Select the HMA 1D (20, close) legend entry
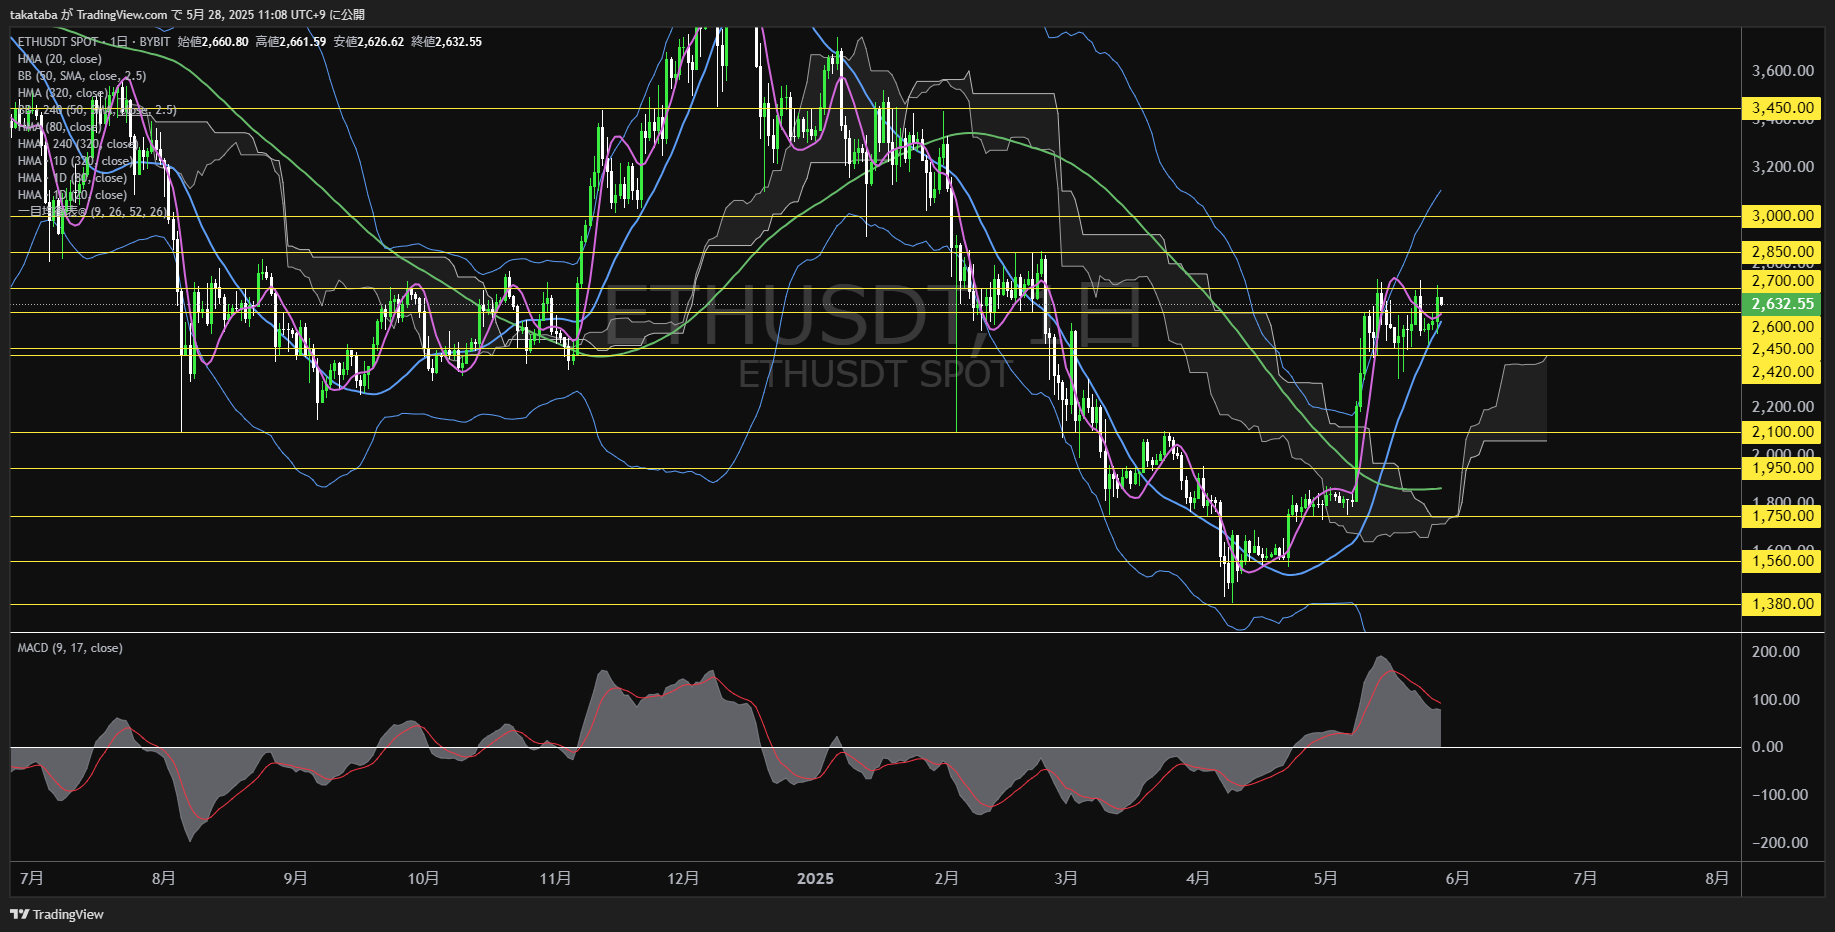 [x=72, y=195]
